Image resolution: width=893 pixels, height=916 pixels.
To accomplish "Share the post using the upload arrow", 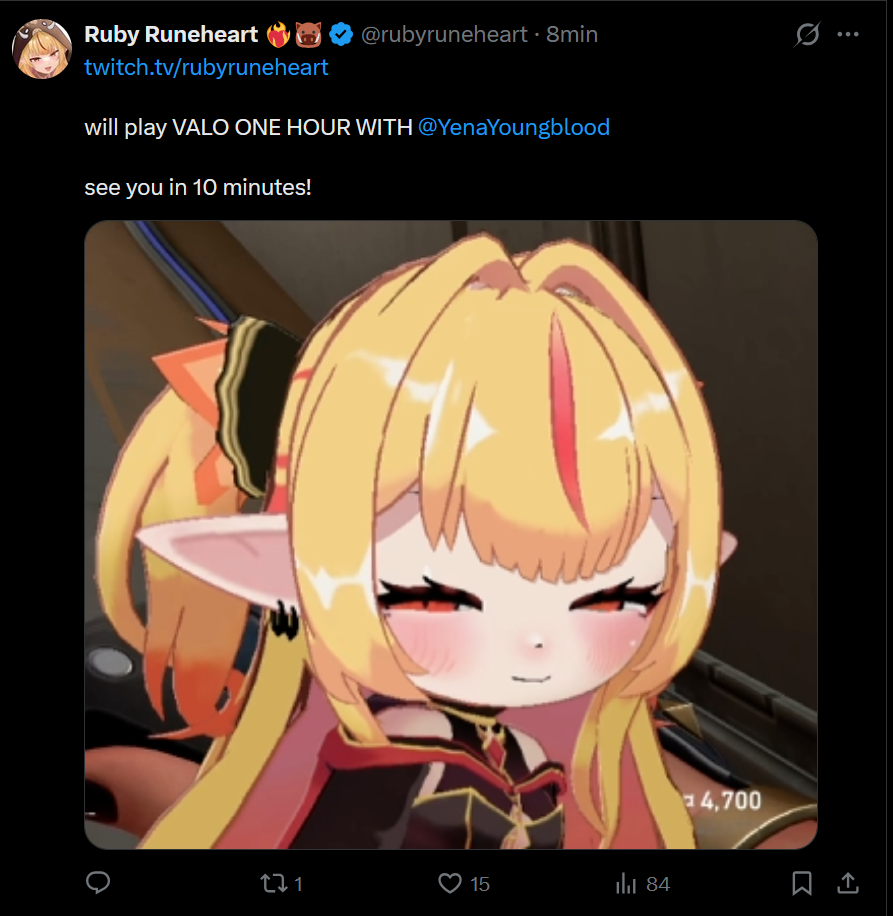I will pyautogui.click(x=847, y=883).
